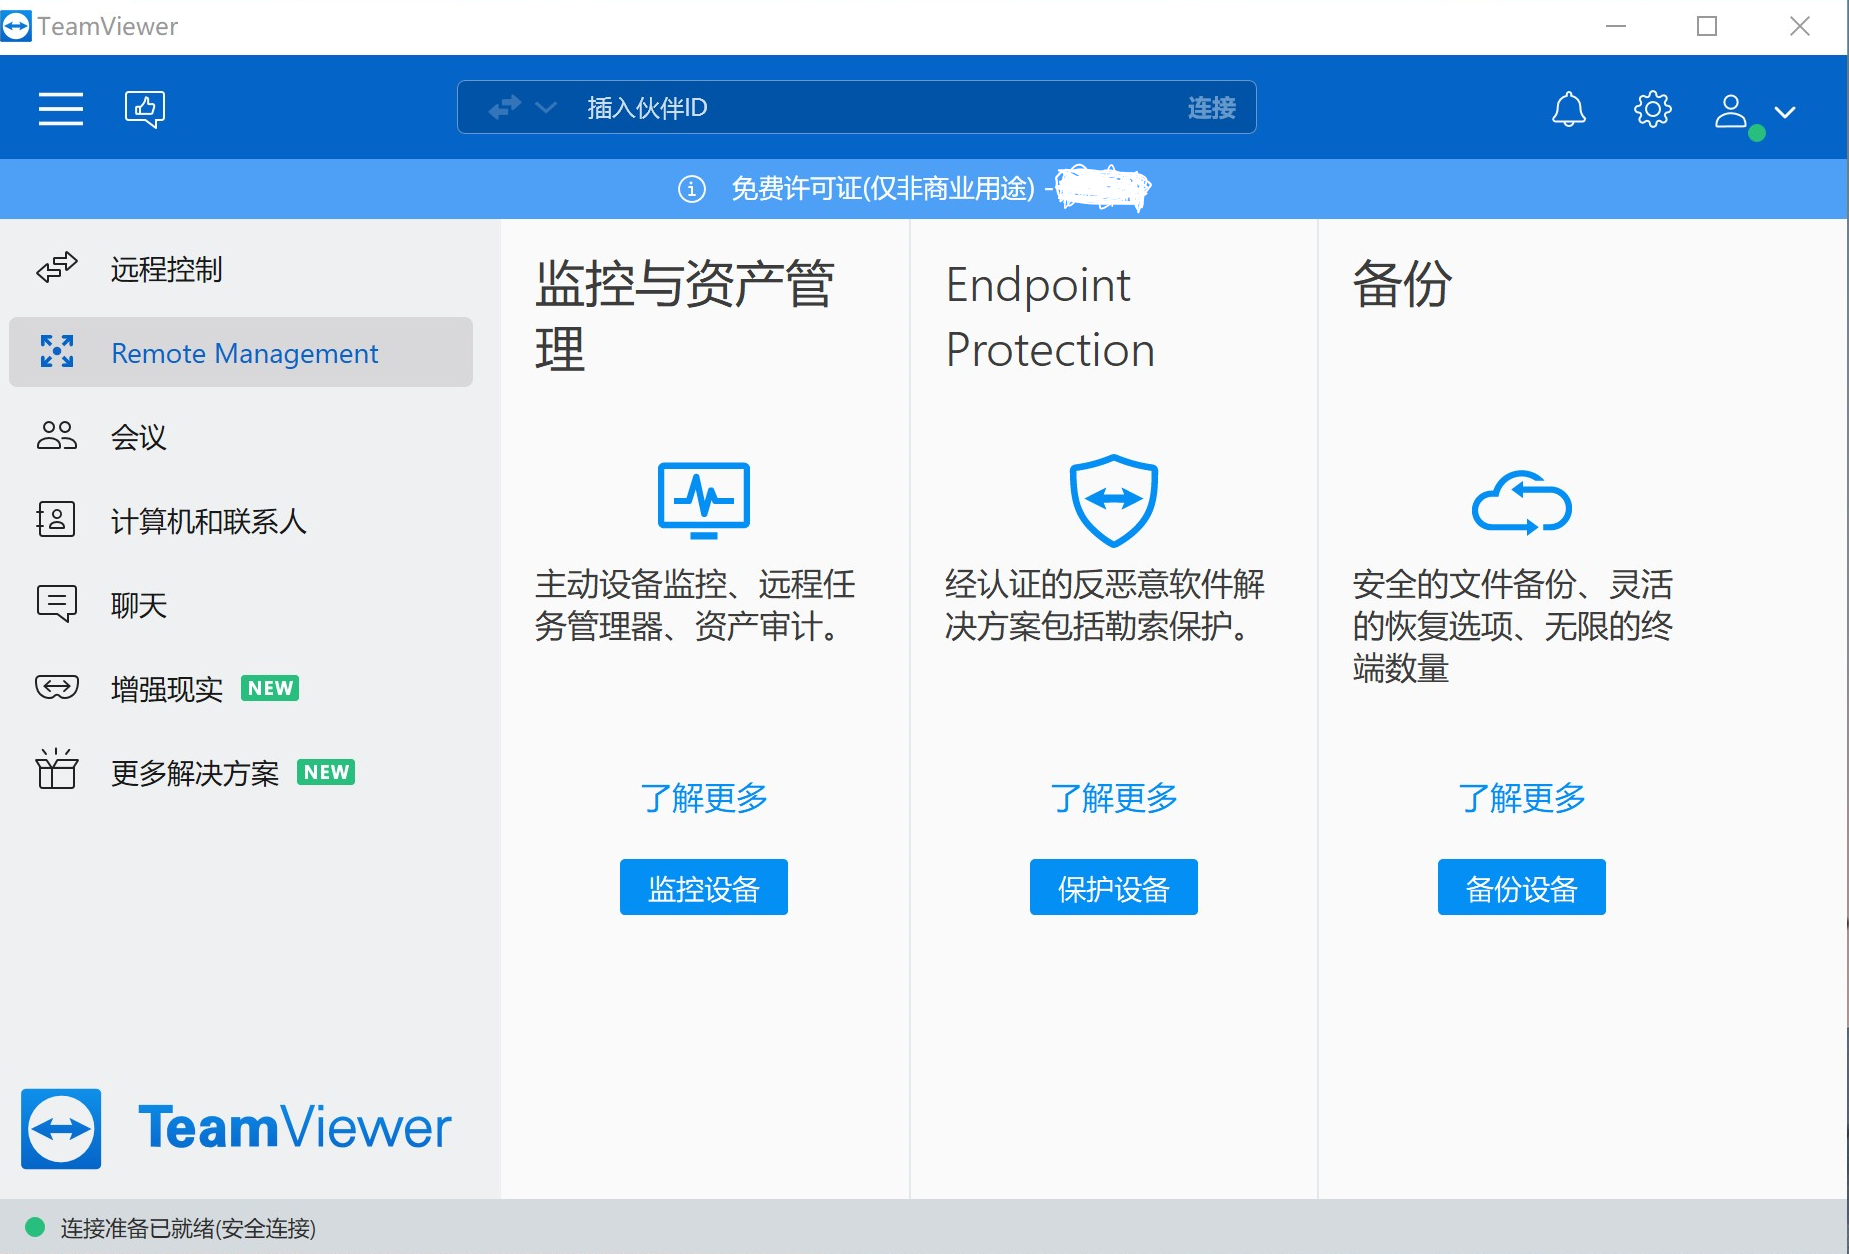Open 聊天 chat section
Screen dimensions: 1849x1254
click(x=240, y=605)
